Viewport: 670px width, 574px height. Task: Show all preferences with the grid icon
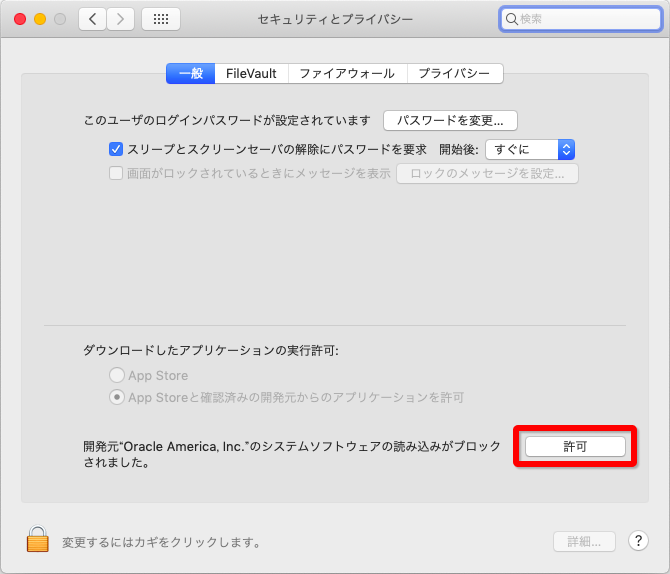(x=161, y=19)
